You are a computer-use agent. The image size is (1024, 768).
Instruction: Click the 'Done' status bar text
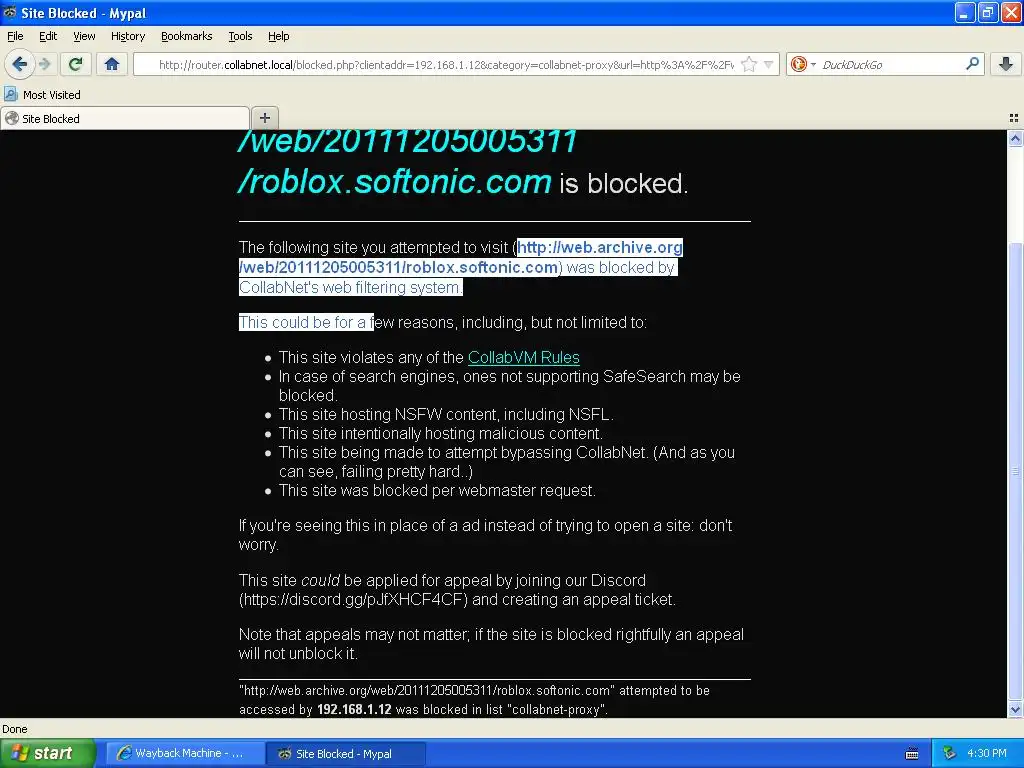pos(14,729)
